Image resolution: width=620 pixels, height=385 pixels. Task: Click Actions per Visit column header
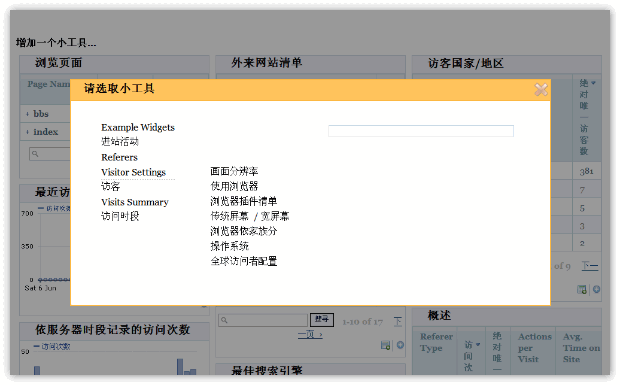point(535,348)
